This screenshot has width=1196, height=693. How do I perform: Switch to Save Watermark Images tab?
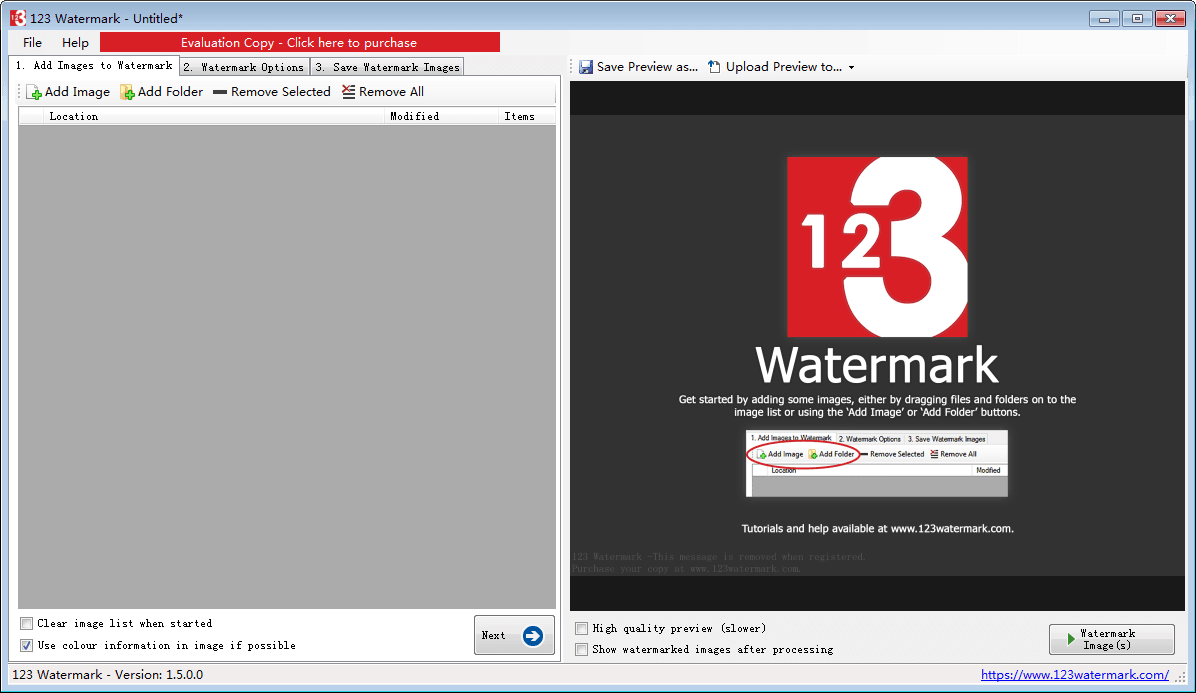pos(387,67)
